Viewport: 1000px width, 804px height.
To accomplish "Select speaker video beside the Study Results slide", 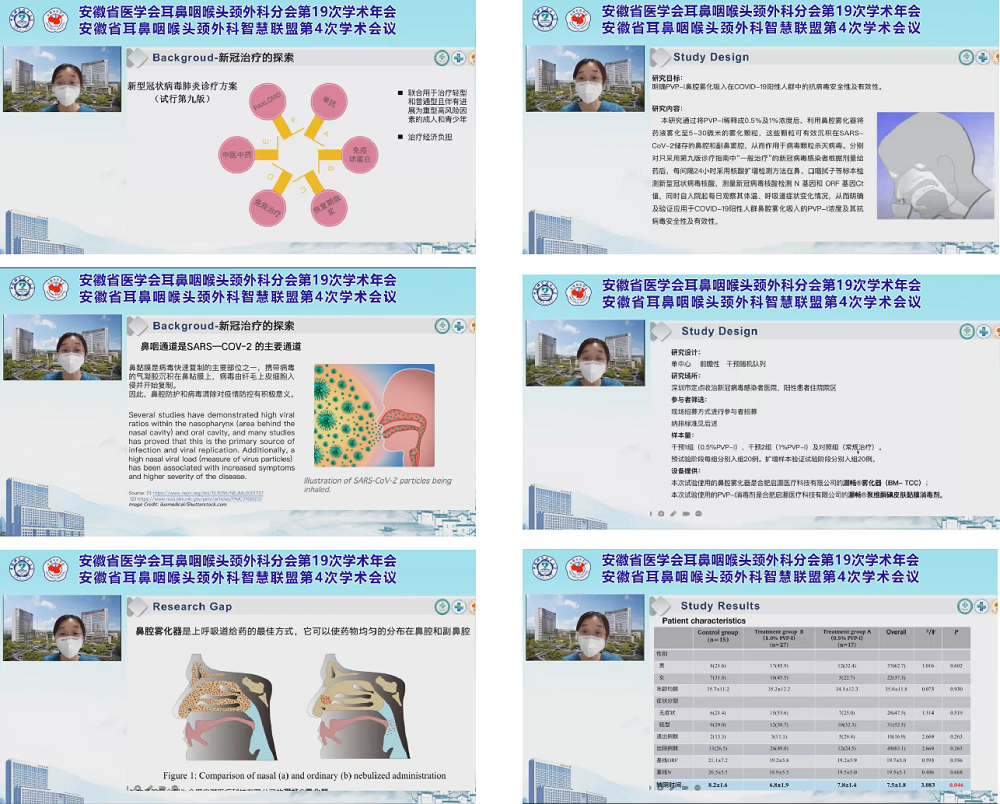I will coord(585,627).
